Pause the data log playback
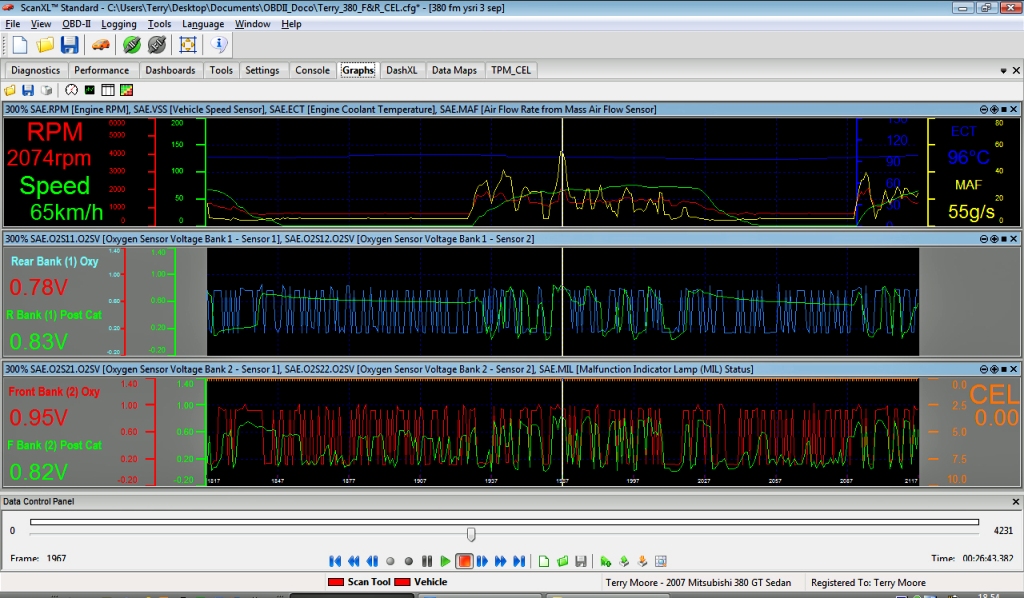The image size is (1024, 598). (427, 561)
